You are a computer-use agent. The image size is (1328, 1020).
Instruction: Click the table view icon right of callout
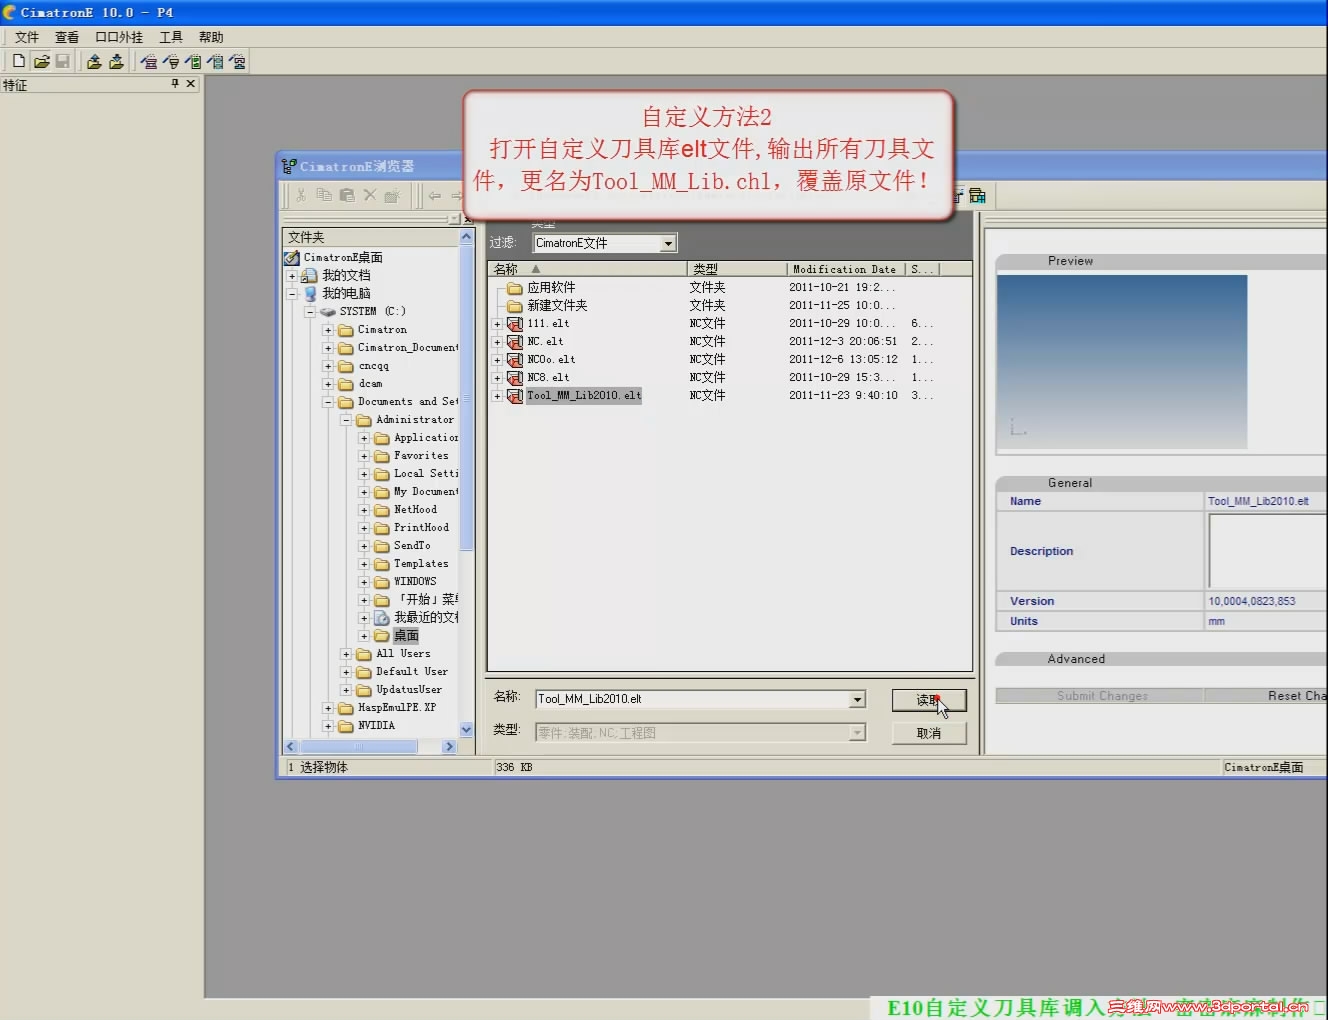[x=977, y=195]
